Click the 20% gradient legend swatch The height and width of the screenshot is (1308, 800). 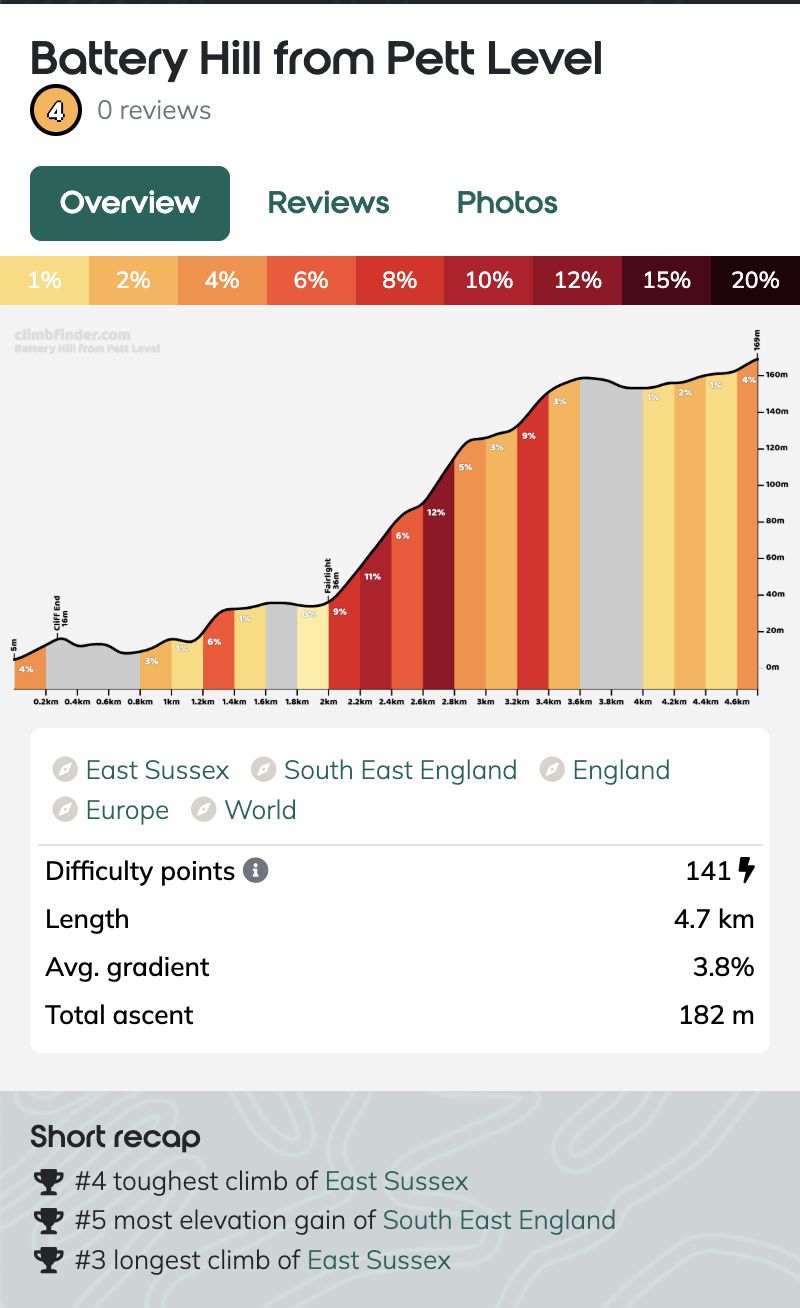[755, 280]
